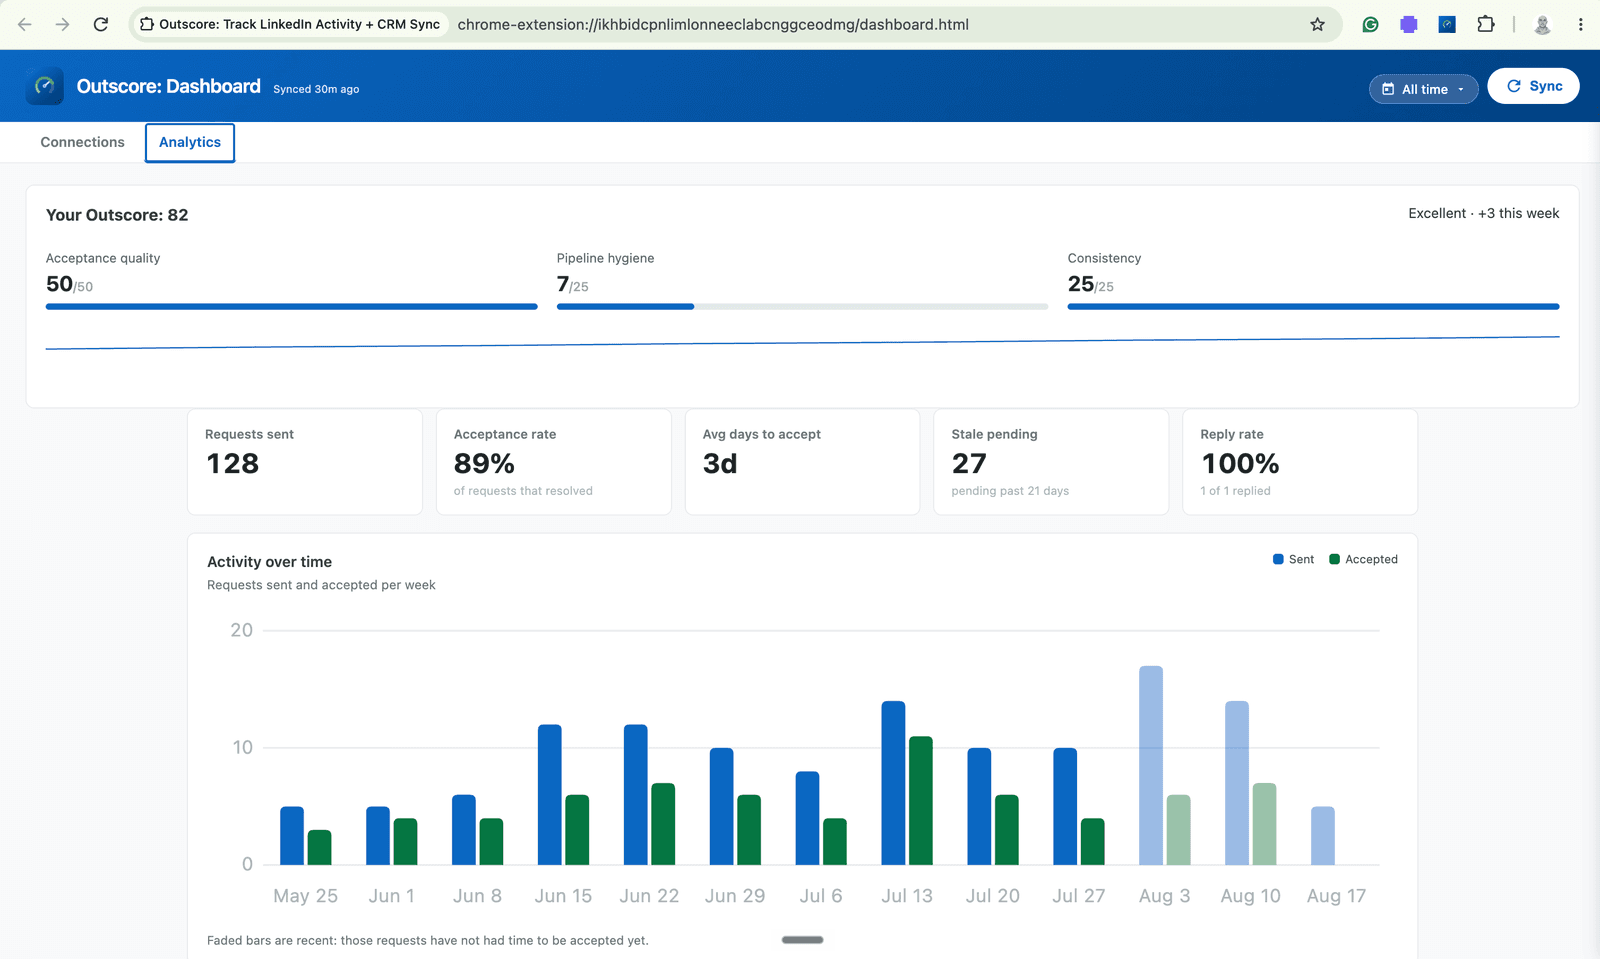Viewport: 1600px width, 959px height.
Task: Click the 'Activity over time' heading
Action: point(269,562)
